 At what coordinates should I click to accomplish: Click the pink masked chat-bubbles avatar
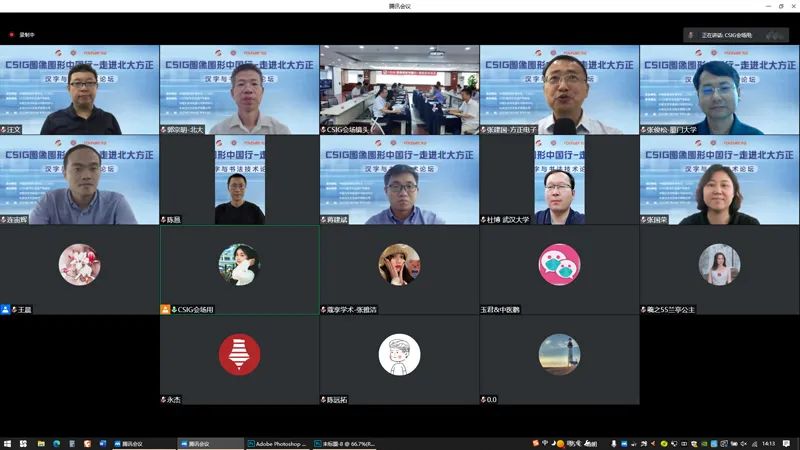pyautogui.click(x=559, y=264)
